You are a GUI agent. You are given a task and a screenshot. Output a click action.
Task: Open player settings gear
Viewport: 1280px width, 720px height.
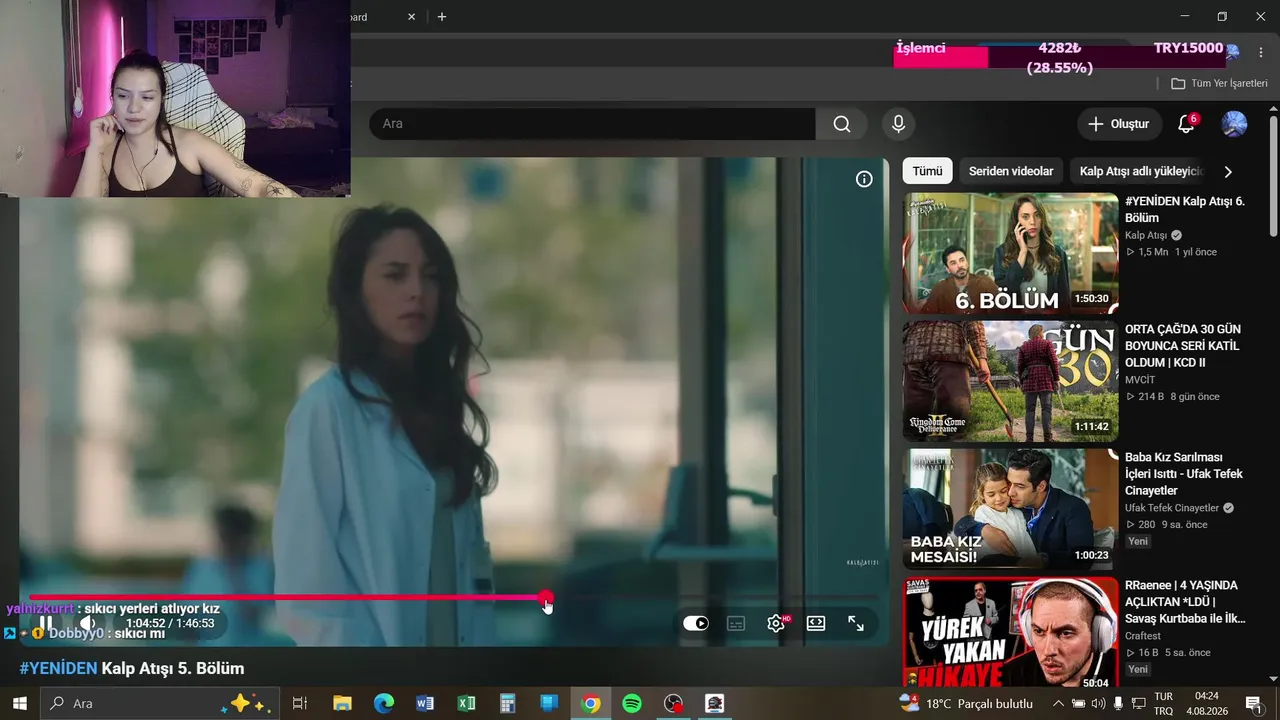(x=776, y=623)
